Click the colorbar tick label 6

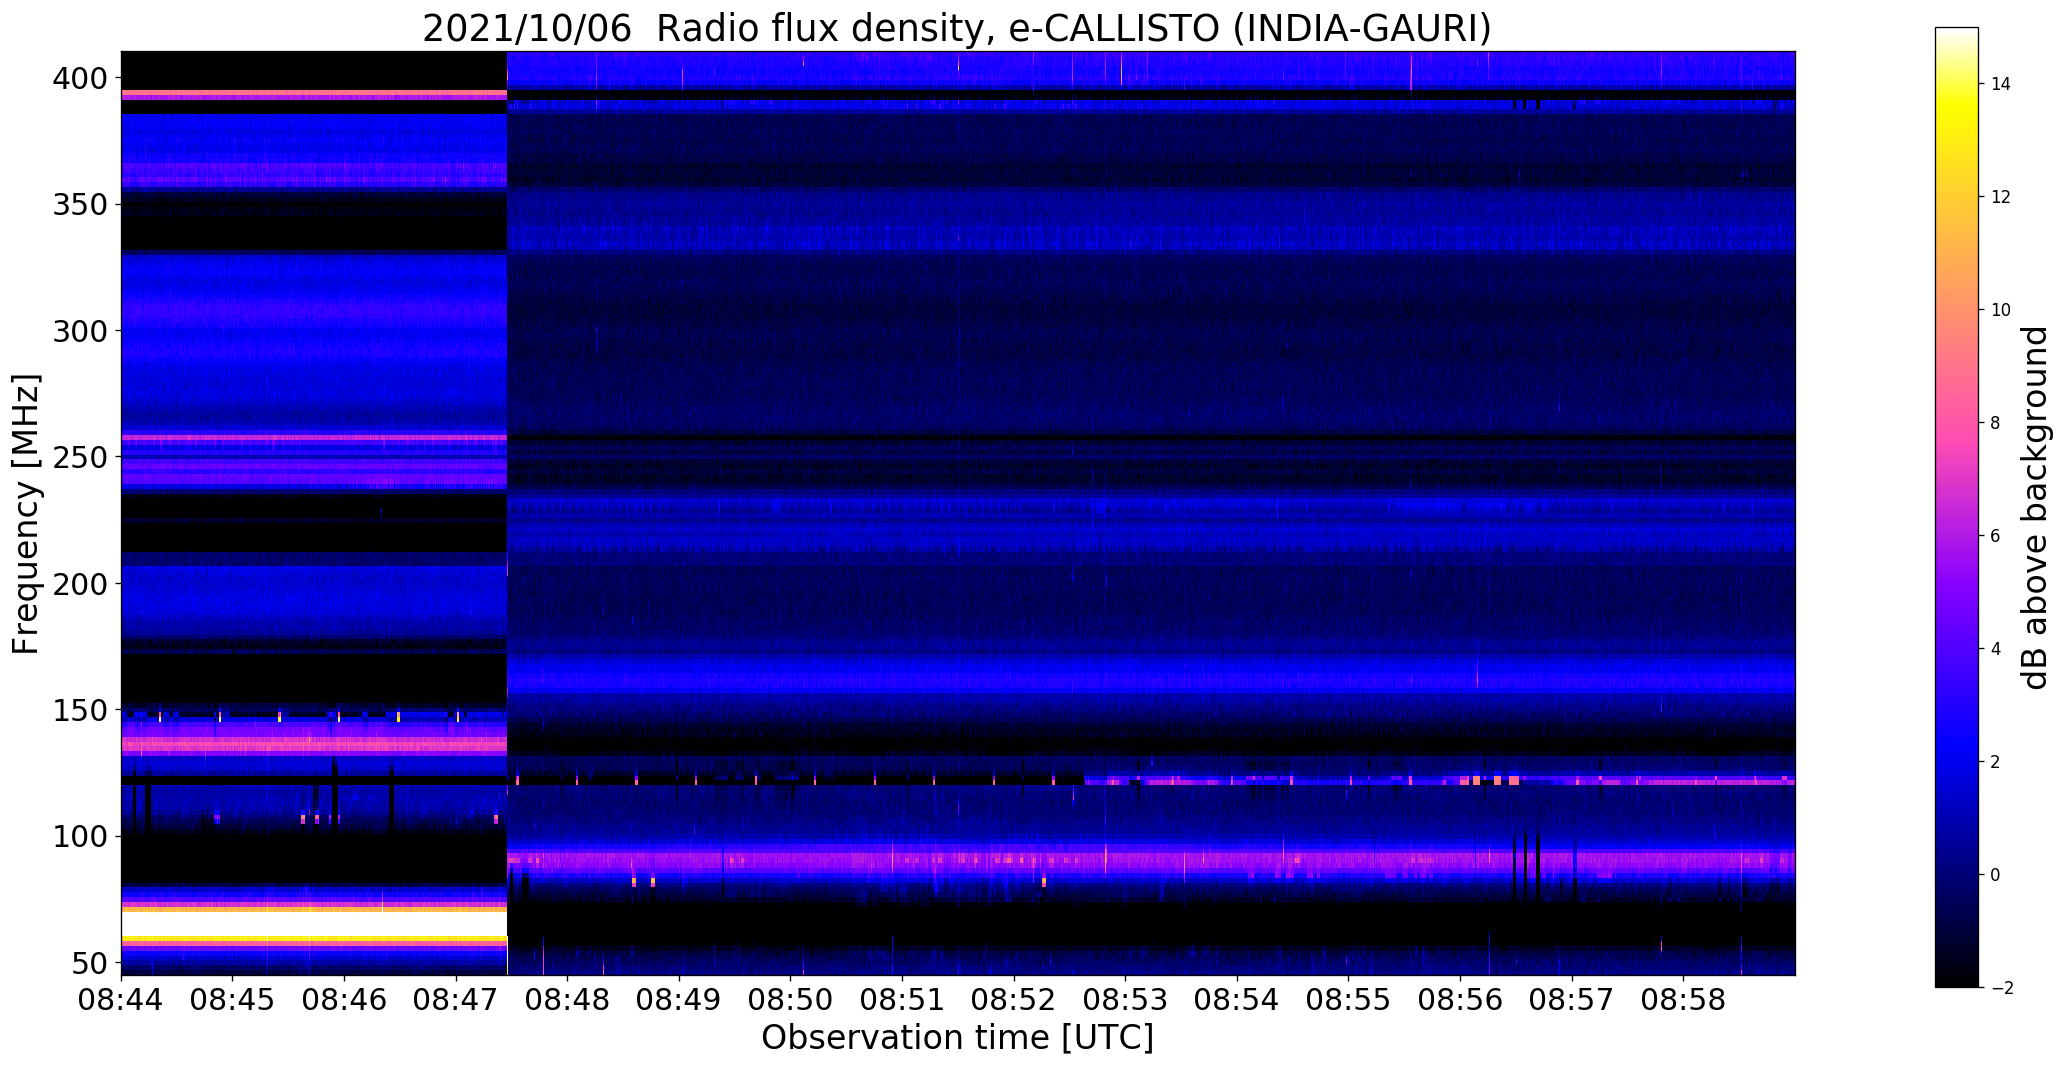pyautogui.click(x=1995, y=536)
